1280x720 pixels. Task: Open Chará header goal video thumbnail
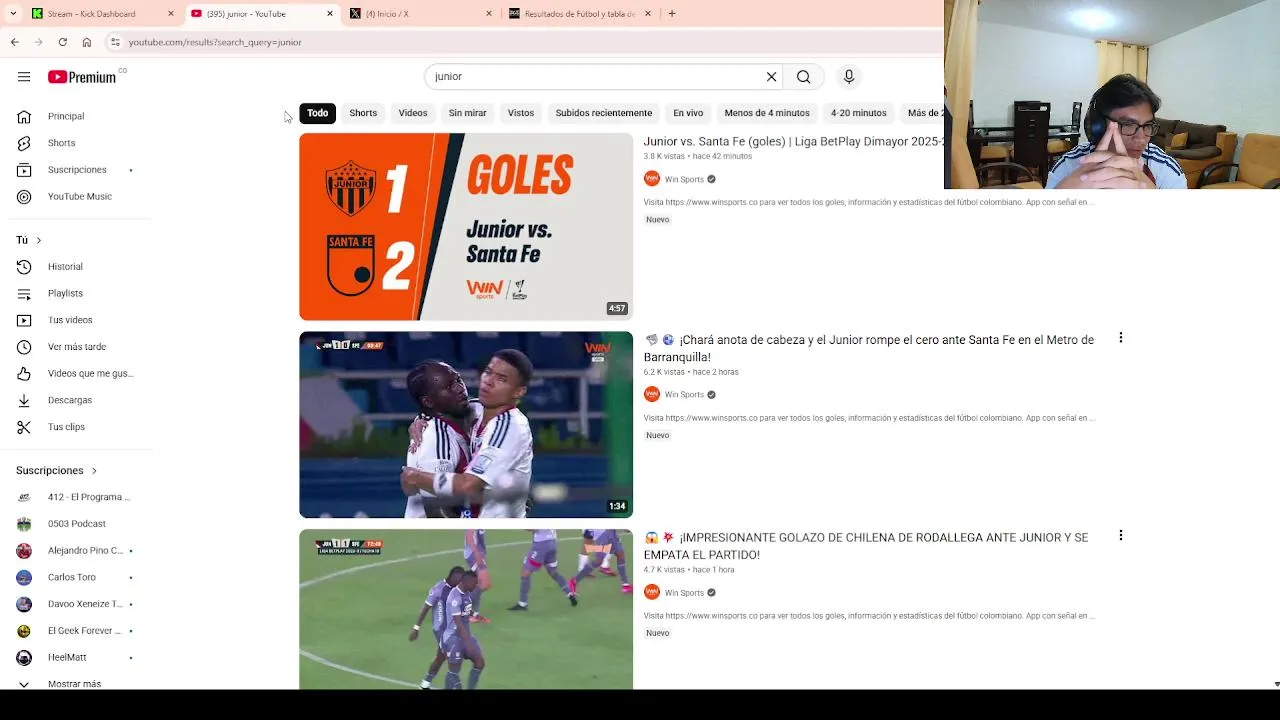click(466, 425)
